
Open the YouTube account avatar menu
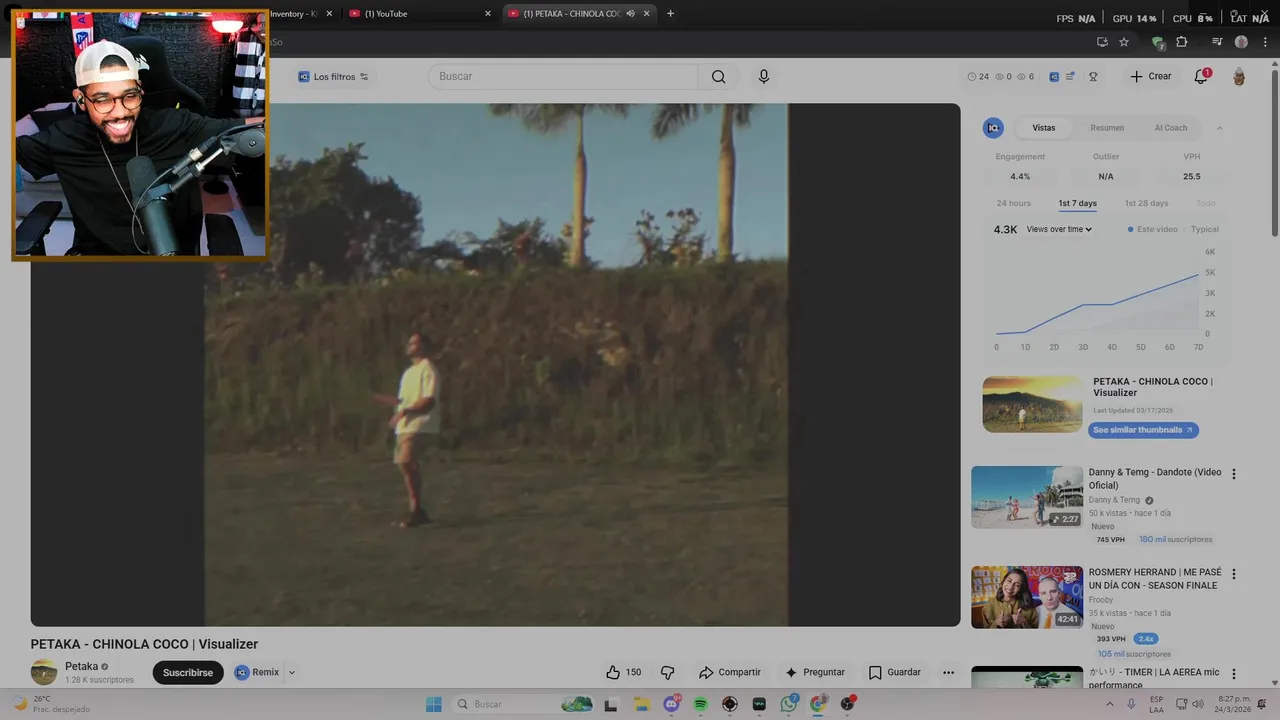[x=1239, y=77]
